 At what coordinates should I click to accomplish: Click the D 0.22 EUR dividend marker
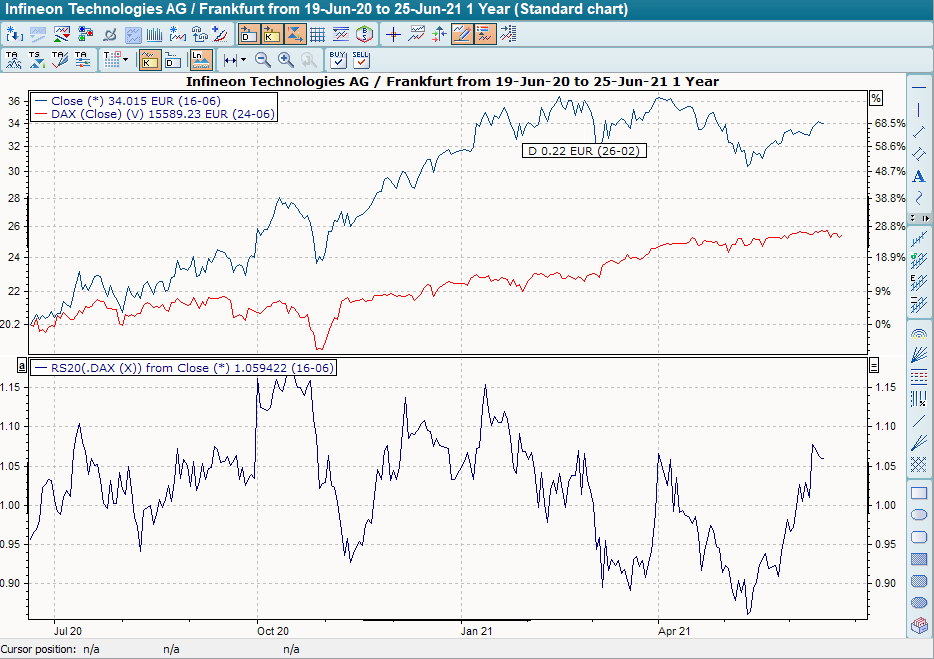[x=584, y=150]
